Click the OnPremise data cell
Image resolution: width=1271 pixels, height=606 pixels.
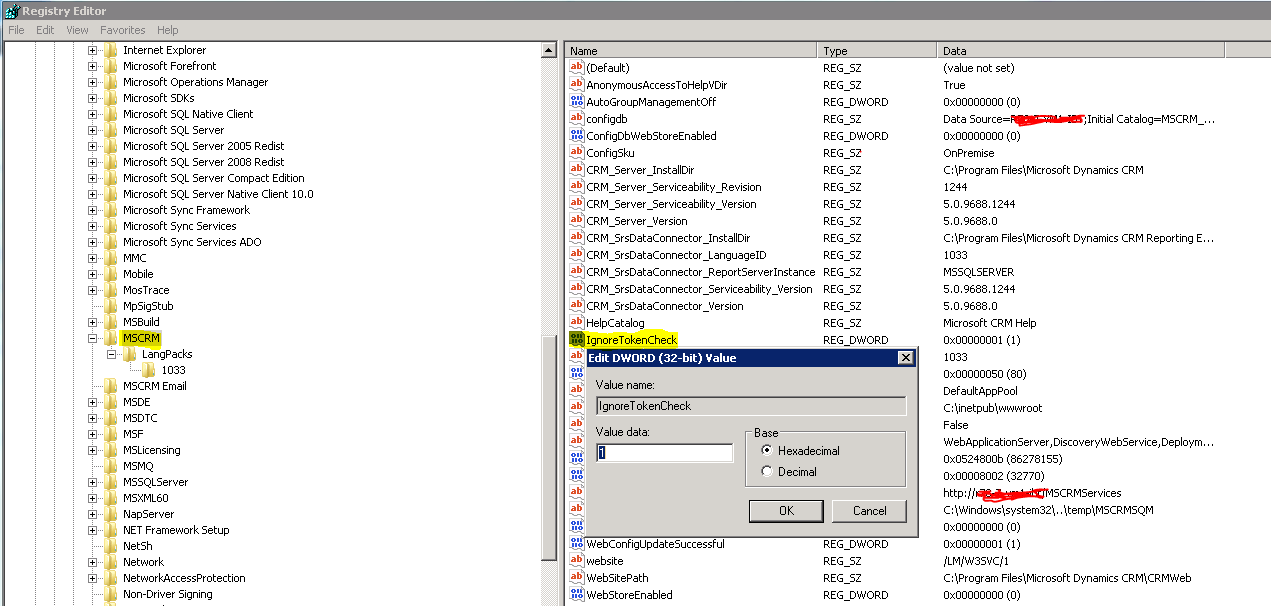pyautogui.click(x=968, y=153)
